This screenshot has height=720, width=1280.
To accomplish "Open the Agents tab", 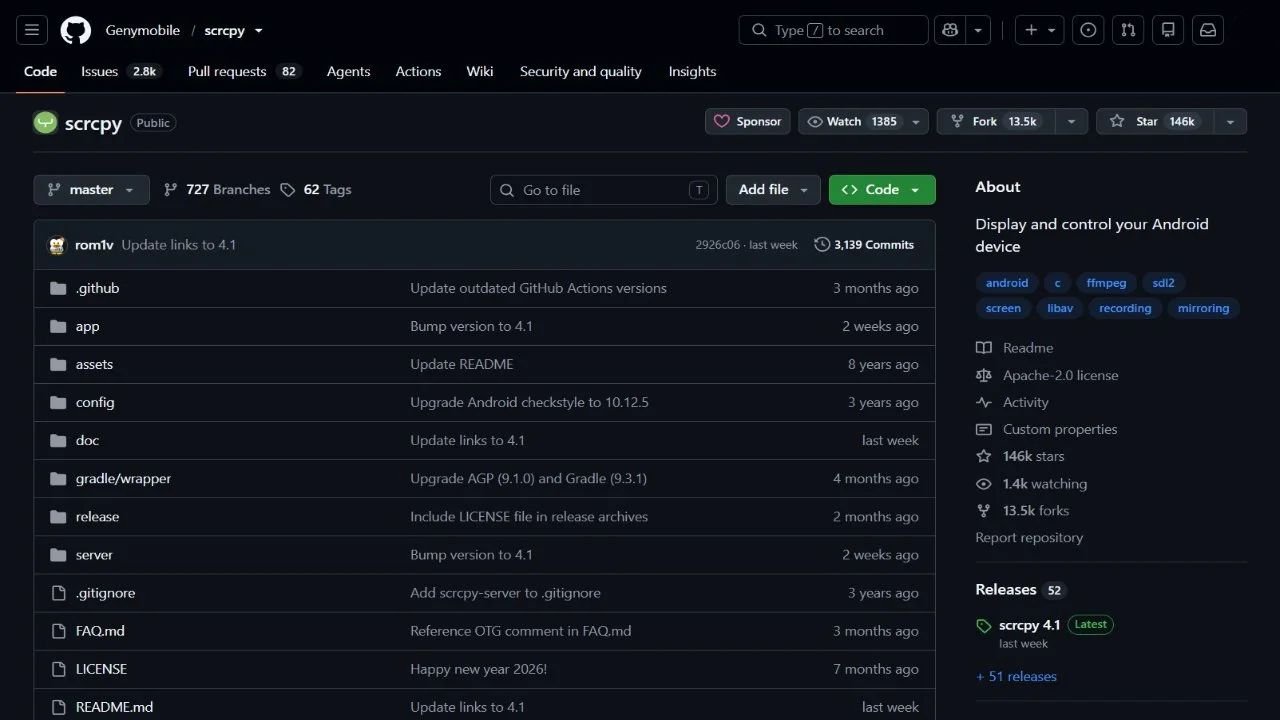I will coord(349,72).
